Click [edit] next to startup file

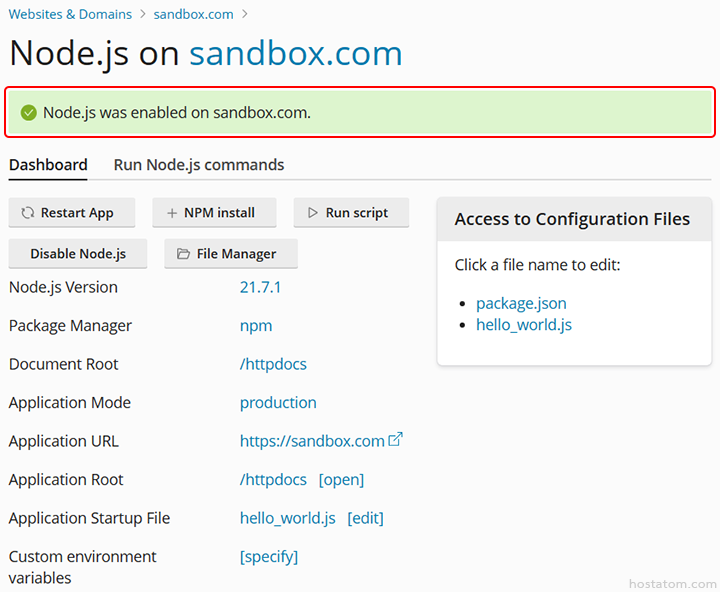(365, 518)
